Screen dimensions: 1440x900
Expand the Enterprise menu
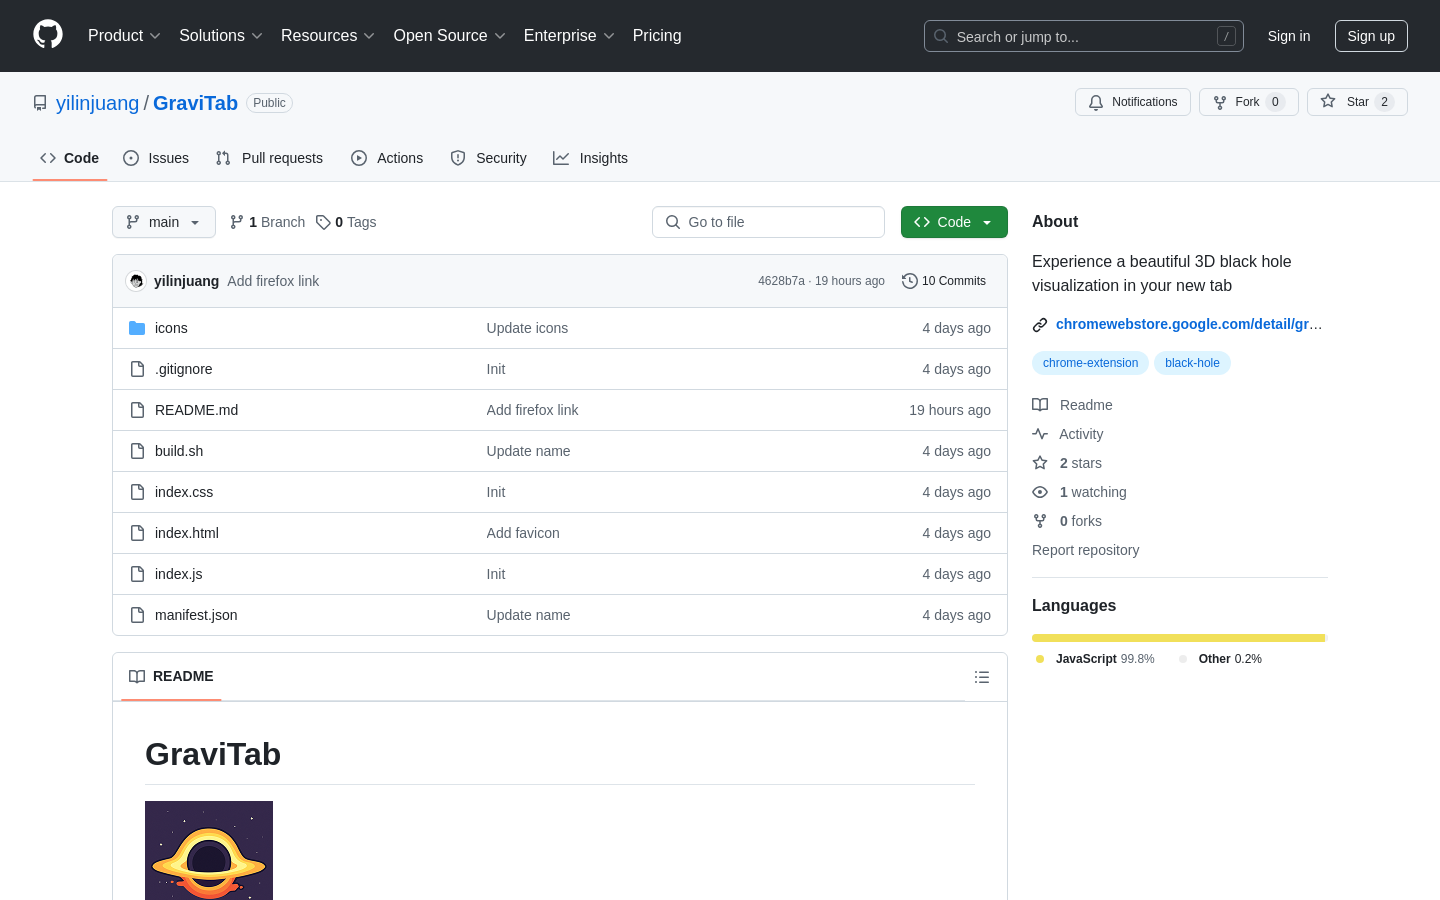(569, 36)
